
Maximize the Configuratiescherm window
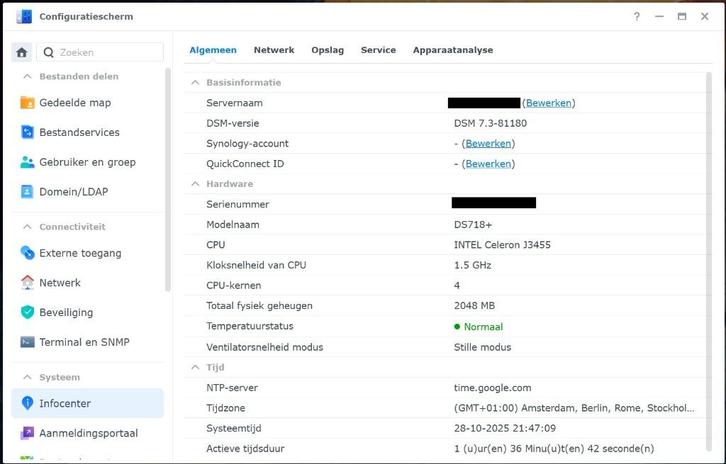[x=682, y=17]
